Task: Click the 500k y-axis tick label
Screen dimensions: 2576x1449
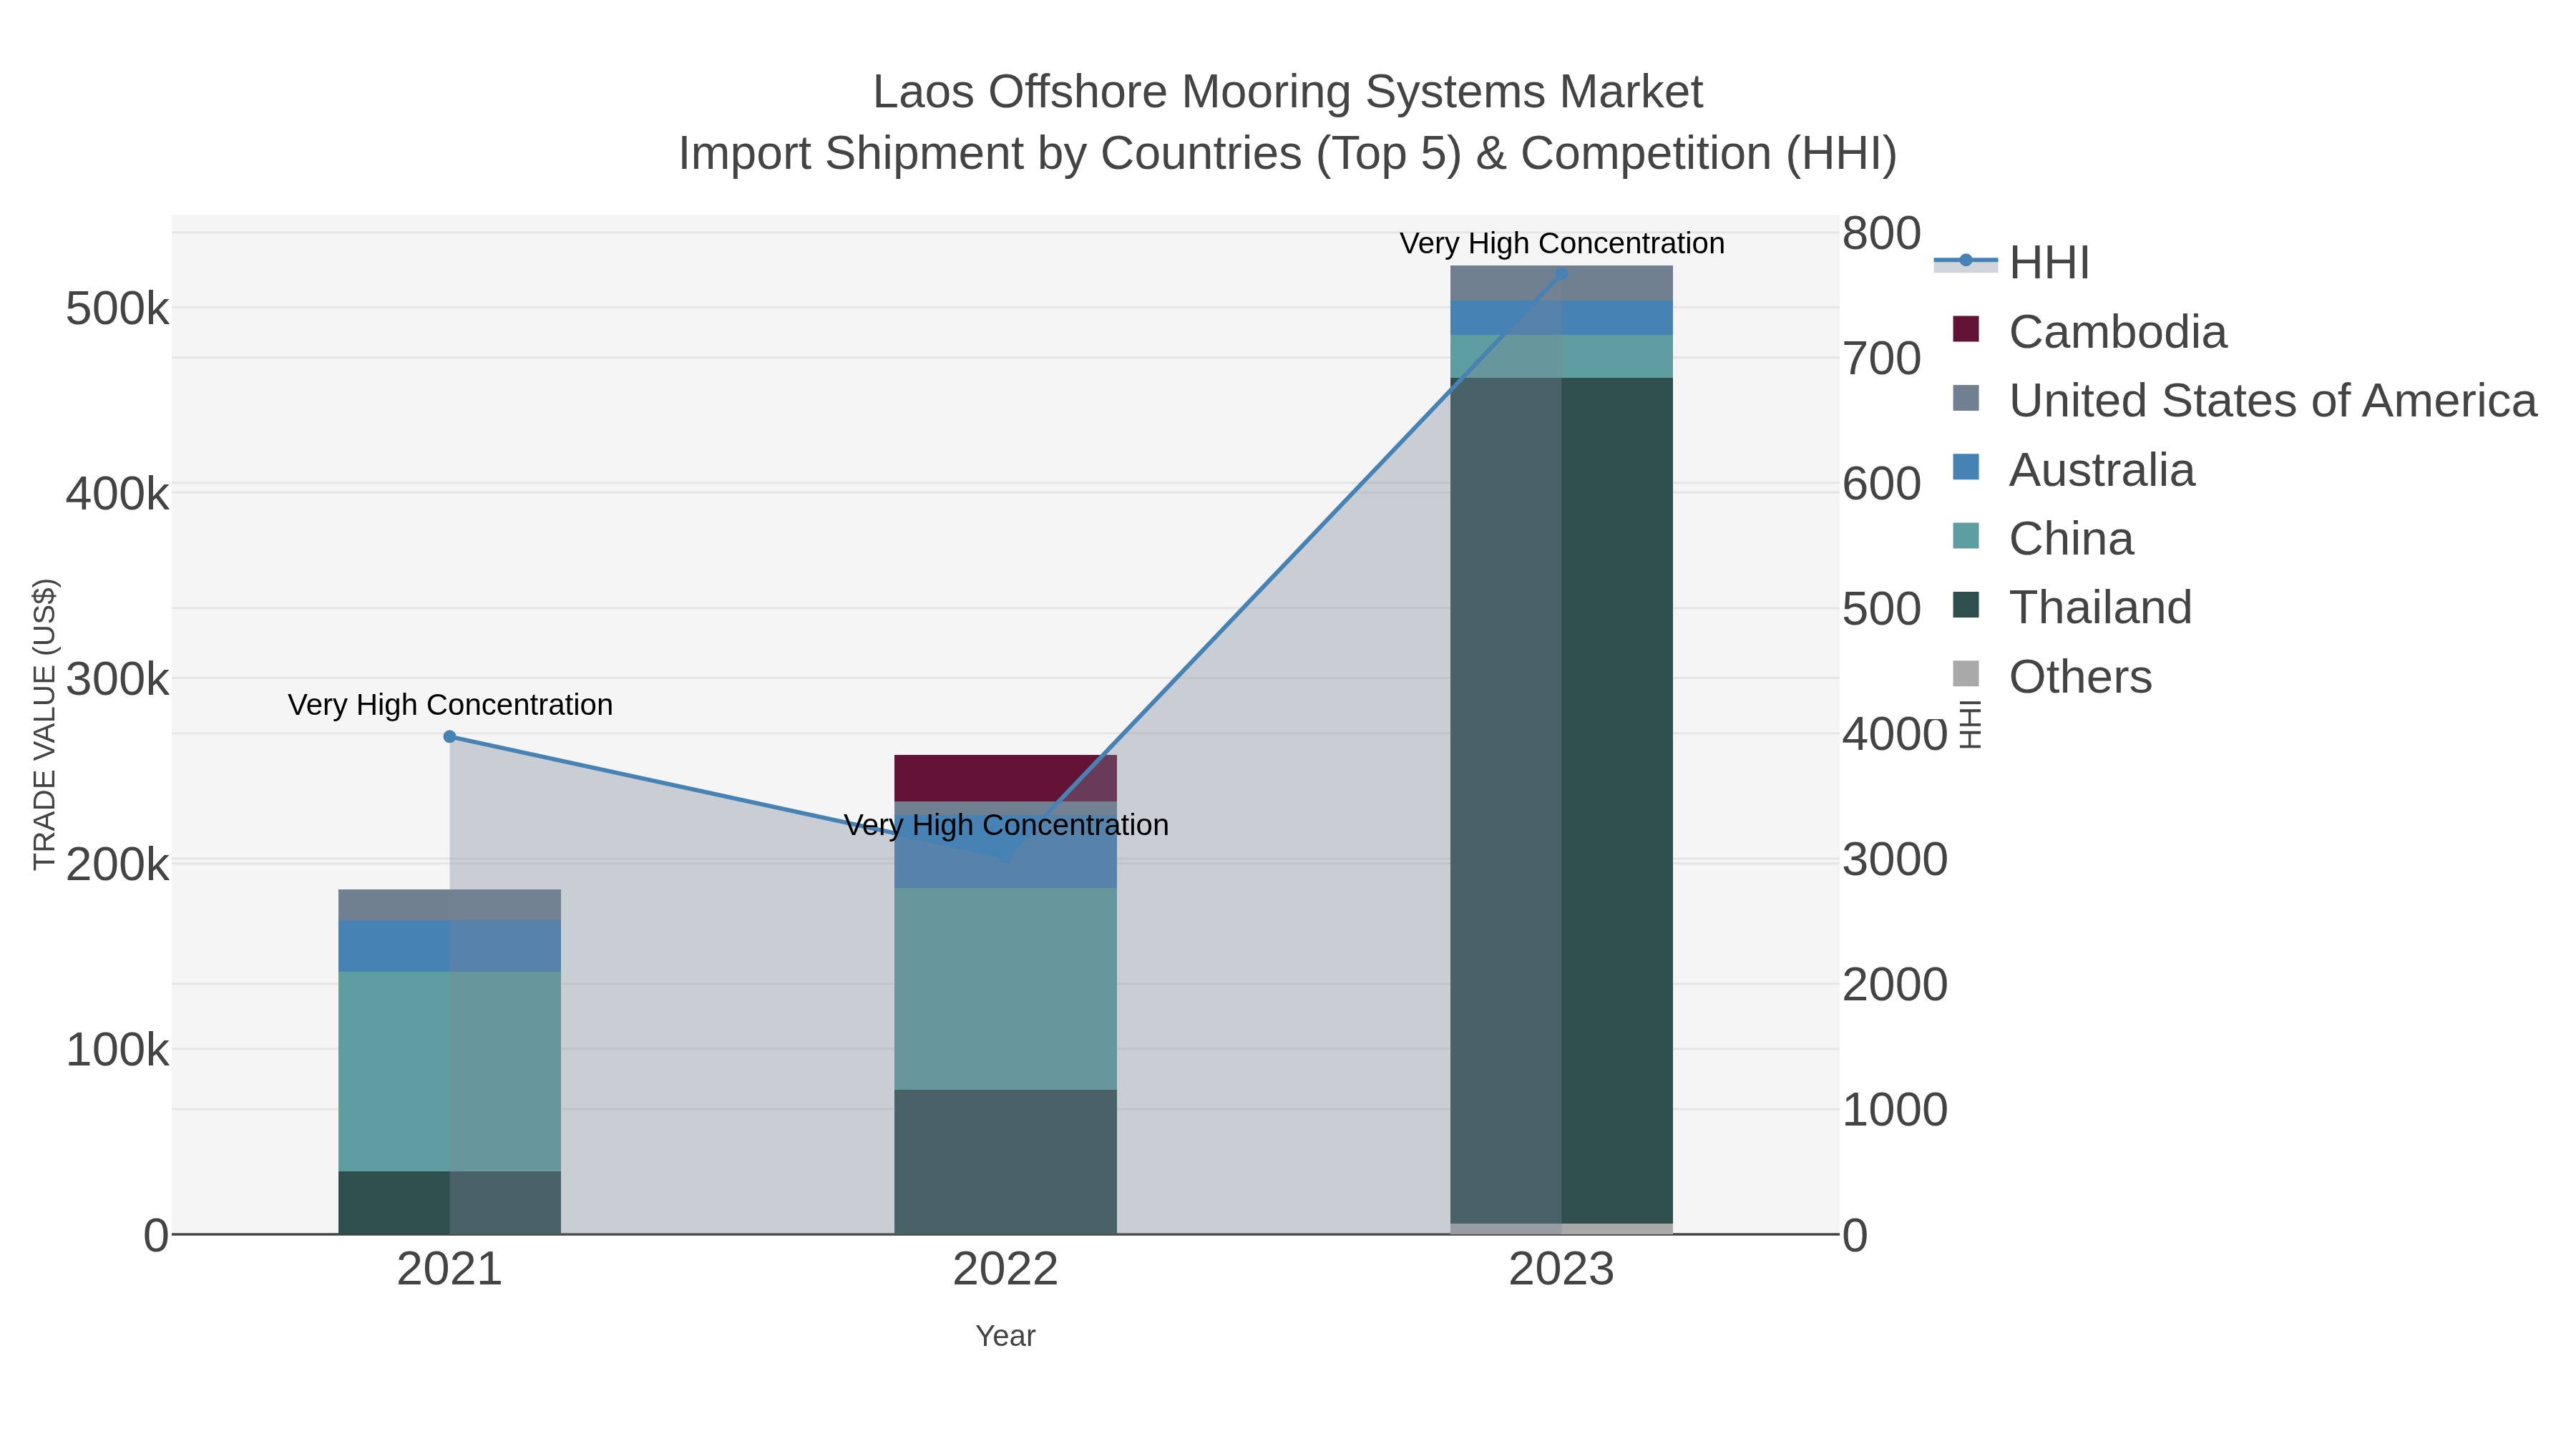Action: [x=117, y=309]
